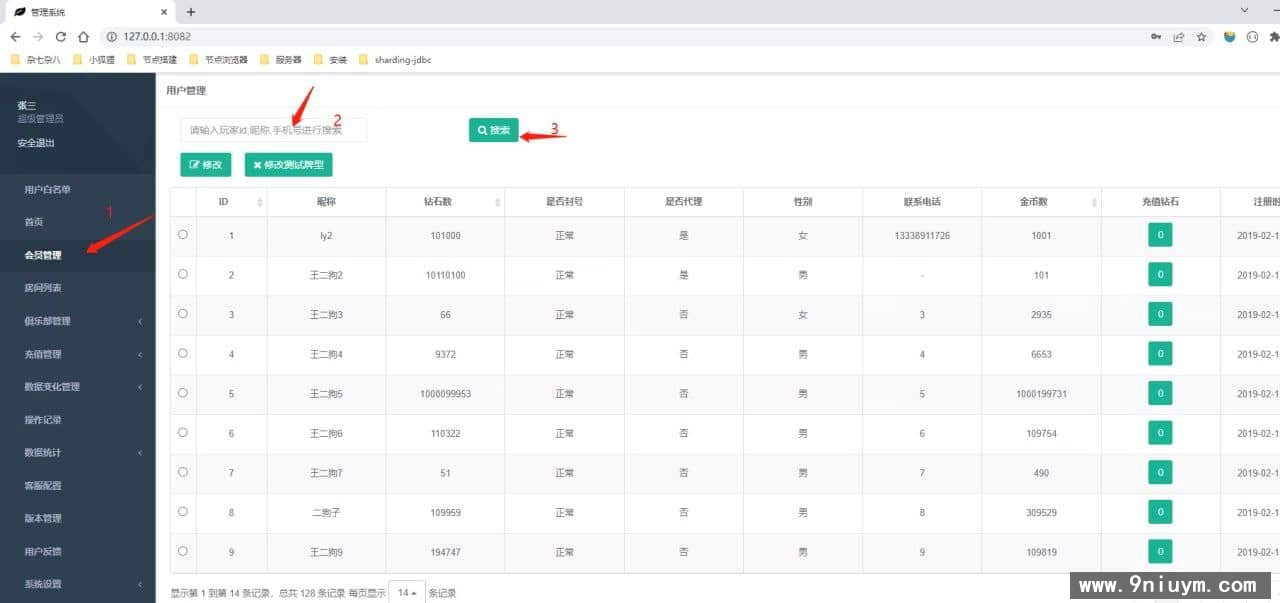Select the radio button for 王二狗2
Viewport: 1280px width, 603px height.
point(182,273)
